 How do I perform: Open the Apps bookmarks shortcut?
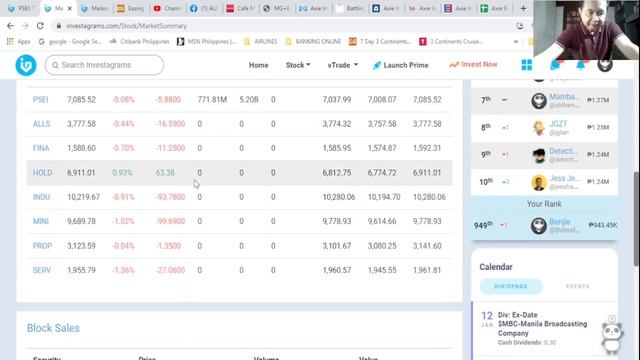click(x=19, y=41)
